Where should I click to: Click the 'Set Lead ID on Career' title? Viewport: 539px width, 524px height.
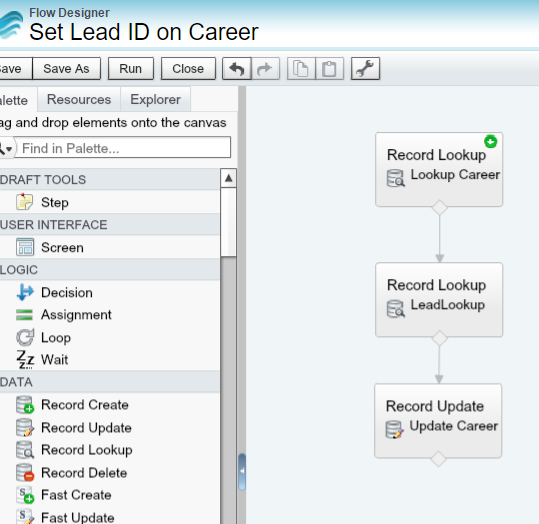(x=144, y=32)
